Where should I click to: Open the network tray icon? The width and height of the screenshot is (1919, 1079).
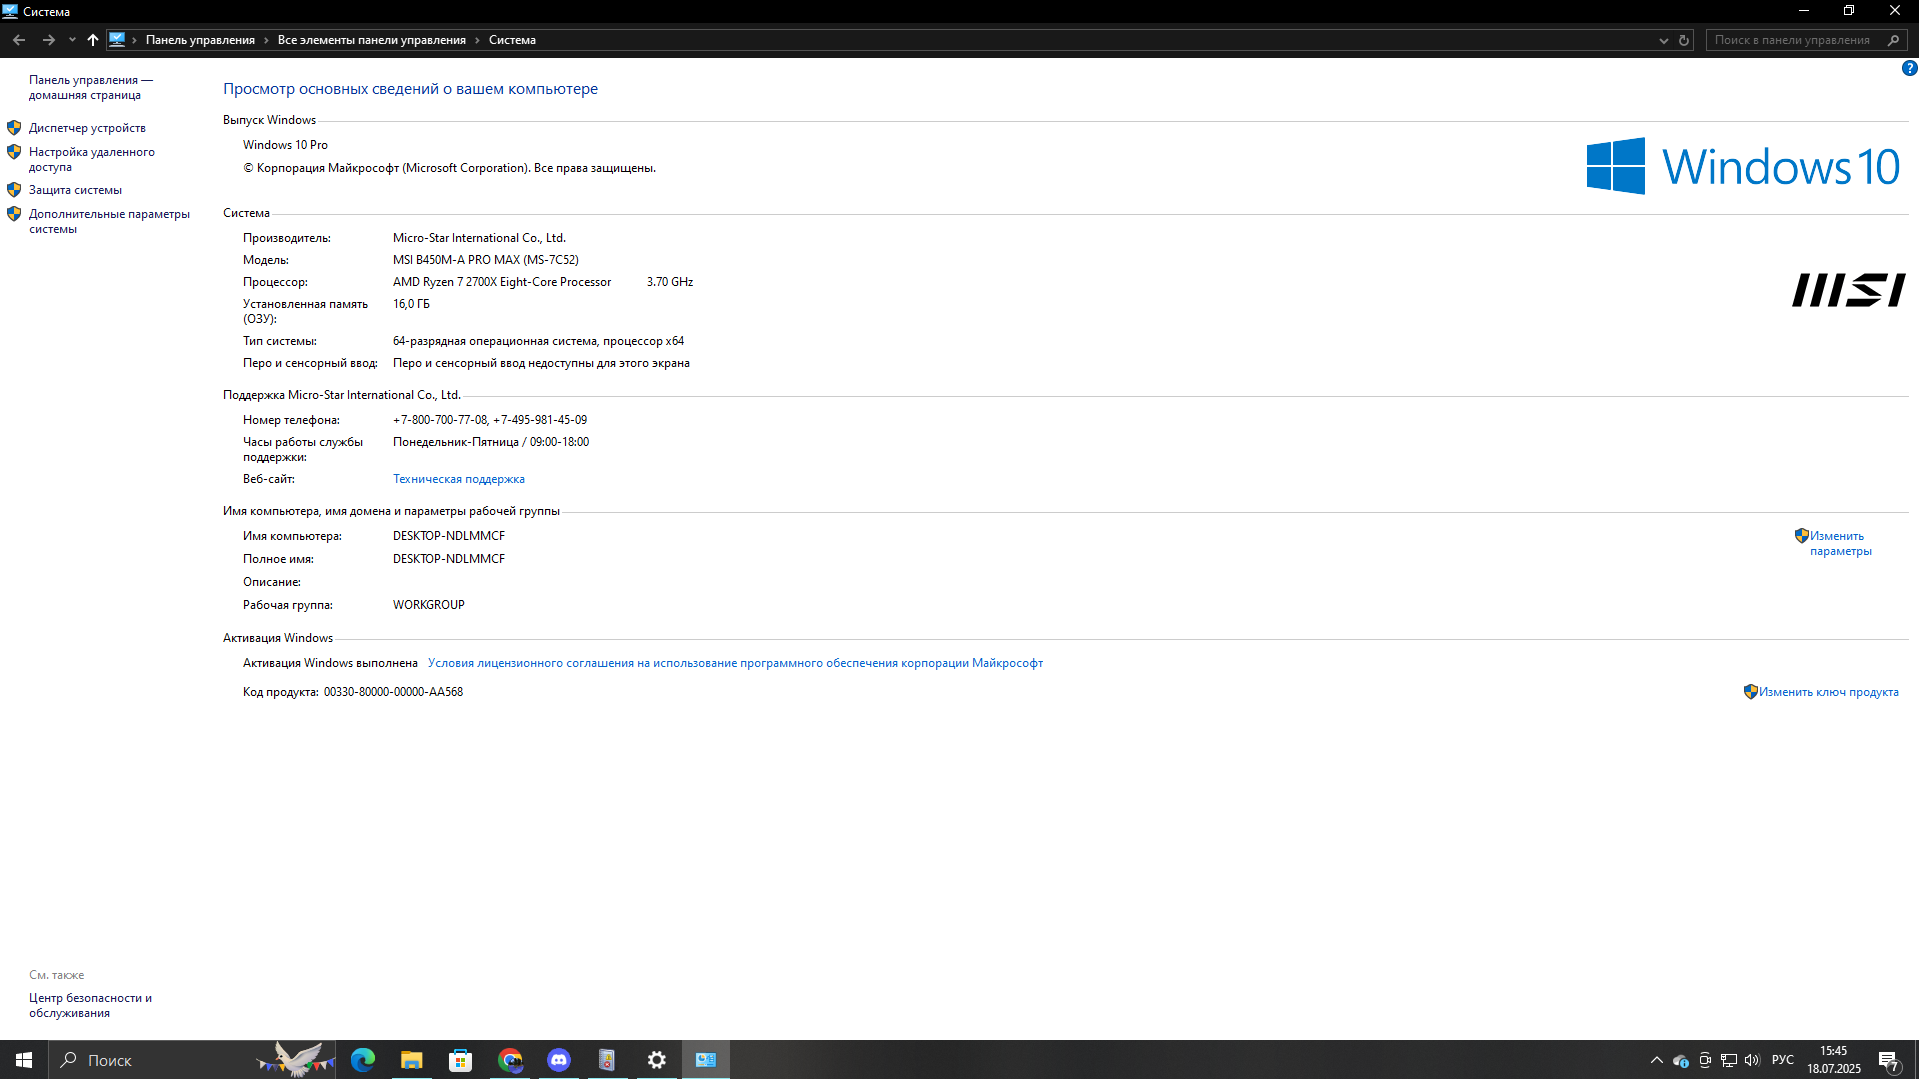pos(1729,1060)
